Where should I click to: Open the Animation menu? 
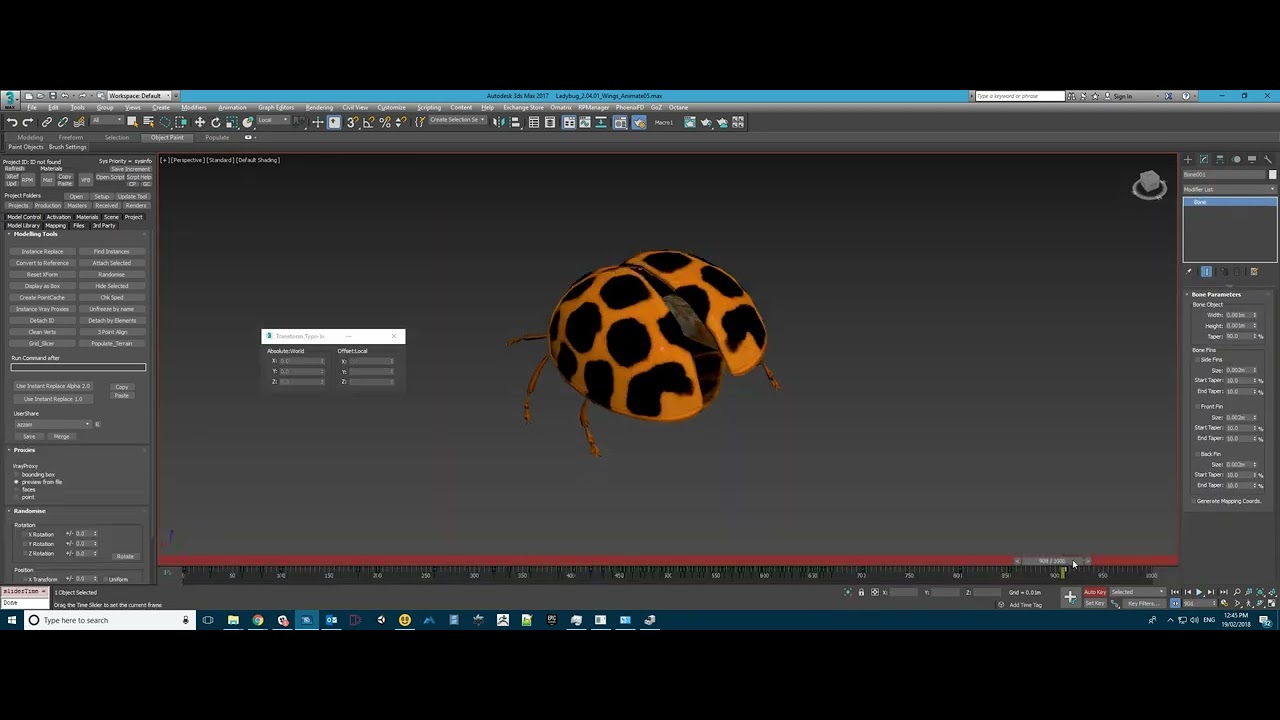[232, 107]
